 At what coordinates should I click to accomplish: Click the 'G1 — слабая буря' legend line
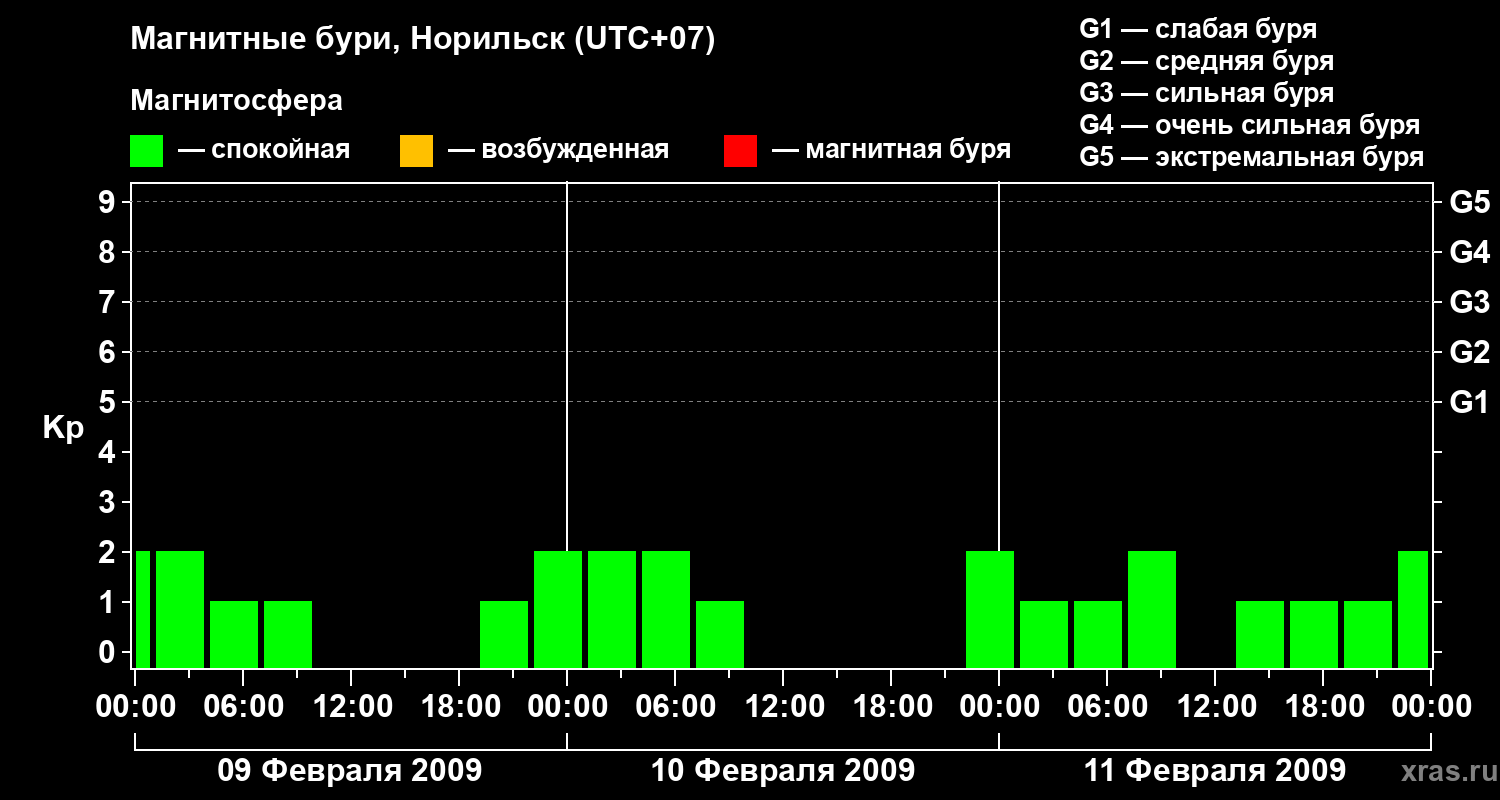pyautogui.click(x=1198, y=29)
